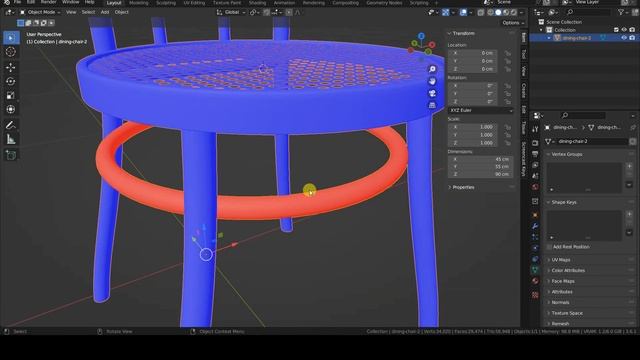Open the Render menu
Viewport: 640px width, 360px height.
click(48, 2)
